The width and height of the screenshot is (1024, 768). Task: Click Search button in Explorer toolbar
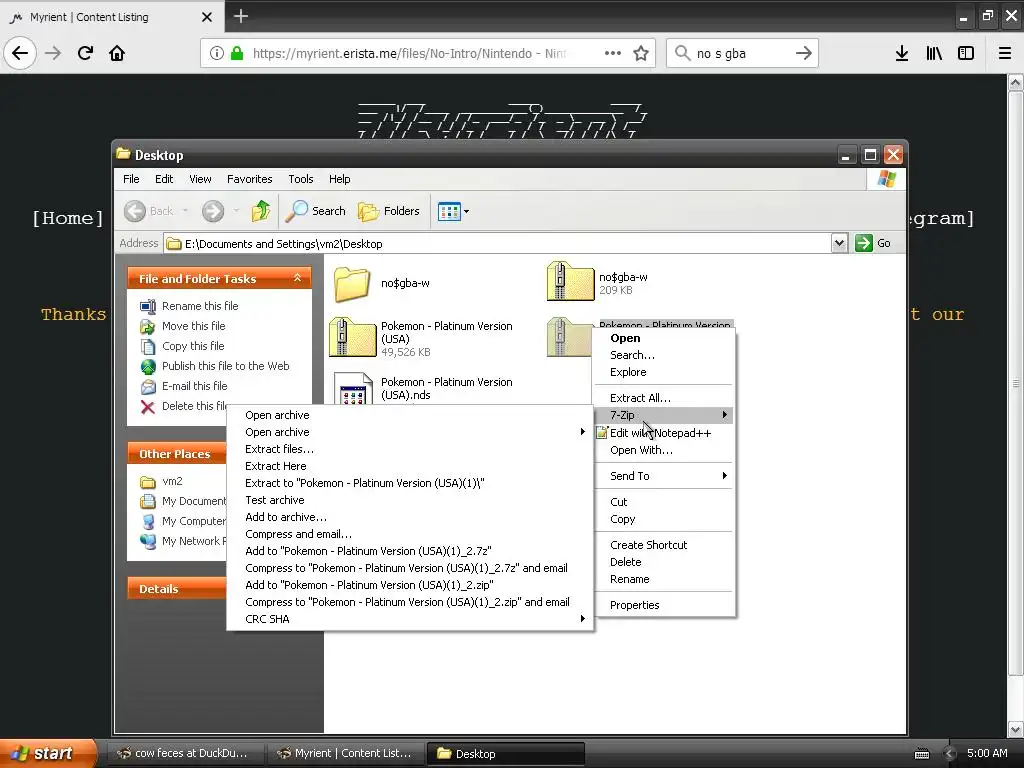pyautogui.click(x=316, y=211)
